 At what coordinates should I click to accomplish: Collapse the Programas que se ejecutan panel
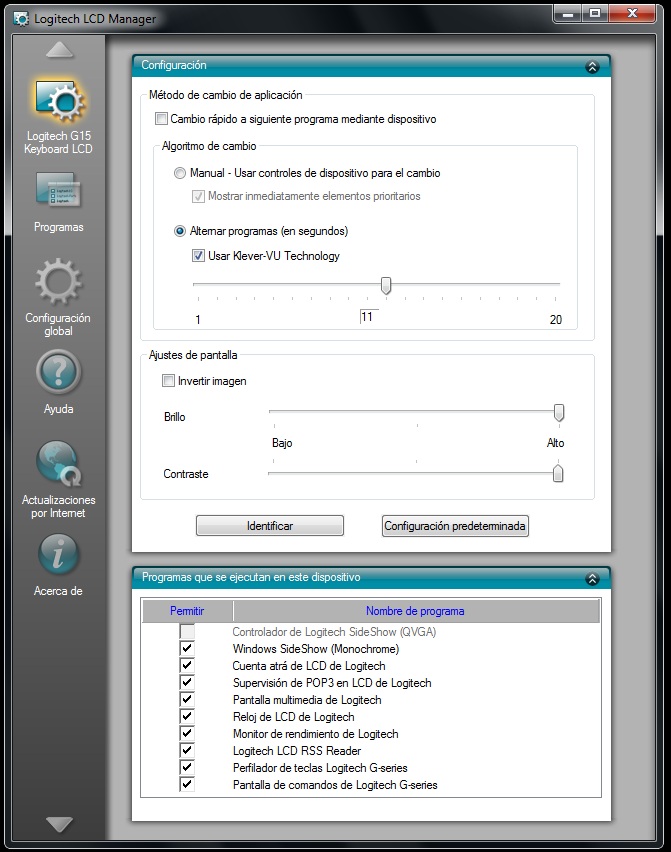pos(592,578)
